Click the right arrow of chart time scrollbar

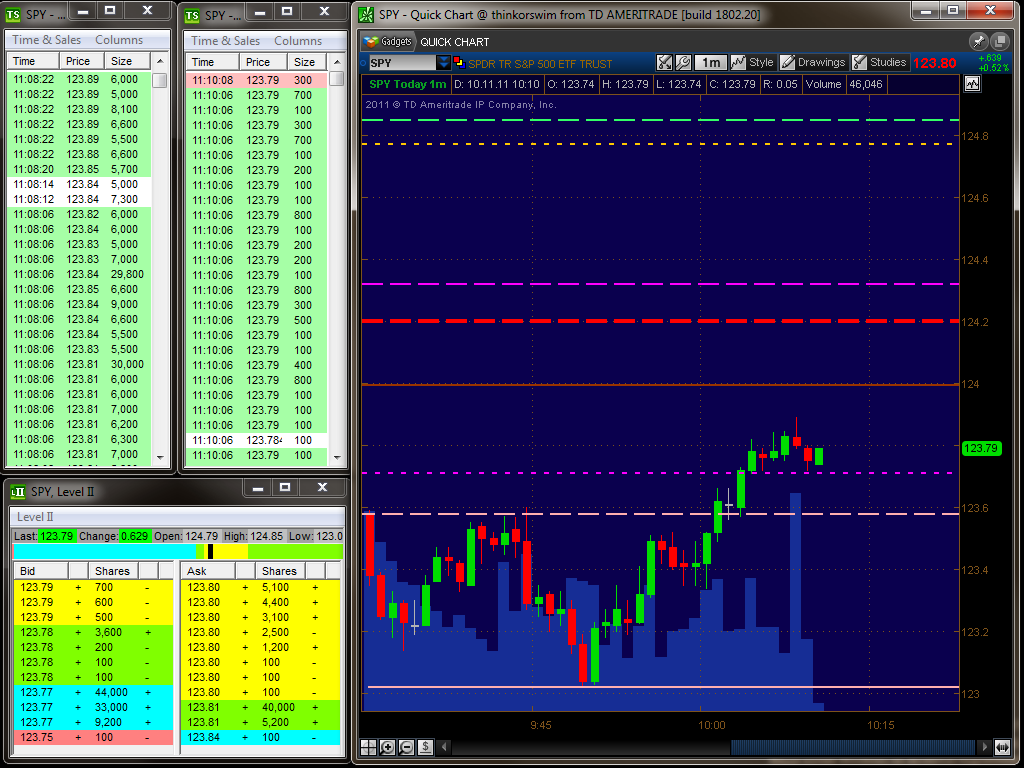[985, 747]
